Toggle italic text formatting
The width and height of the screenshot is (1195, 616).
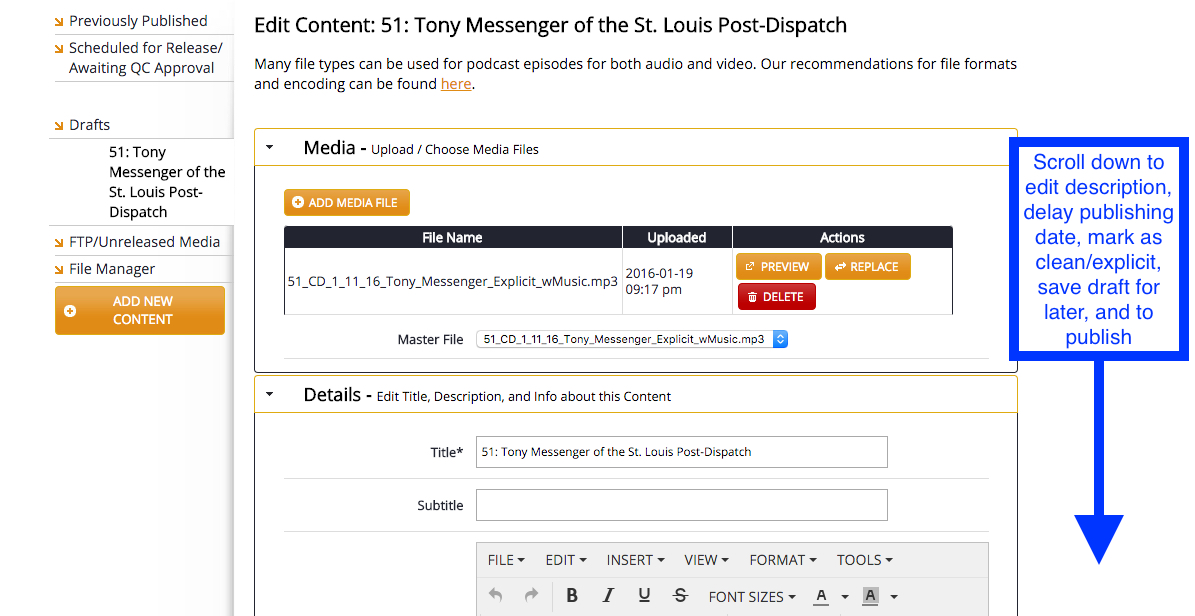coord(608,596)
